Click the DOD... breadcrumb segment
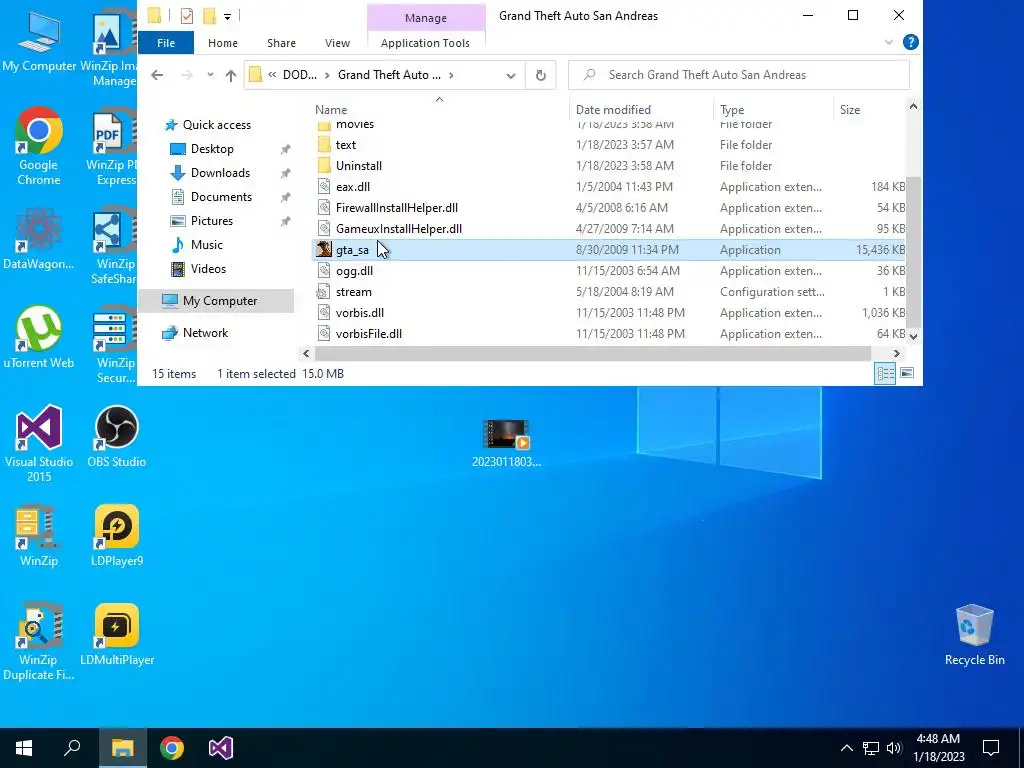Screen dimensions: 1024x768 click(x=300, y=75)
